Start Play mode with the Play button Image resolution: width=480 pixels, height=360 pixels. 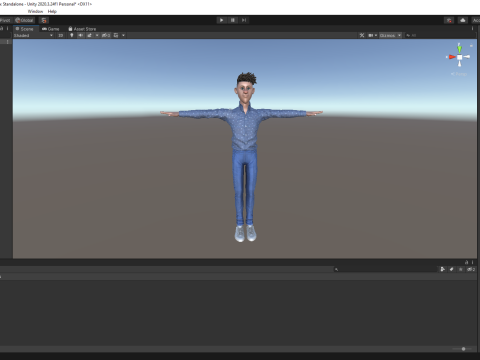pyautogui.click(x=221, y=20)
